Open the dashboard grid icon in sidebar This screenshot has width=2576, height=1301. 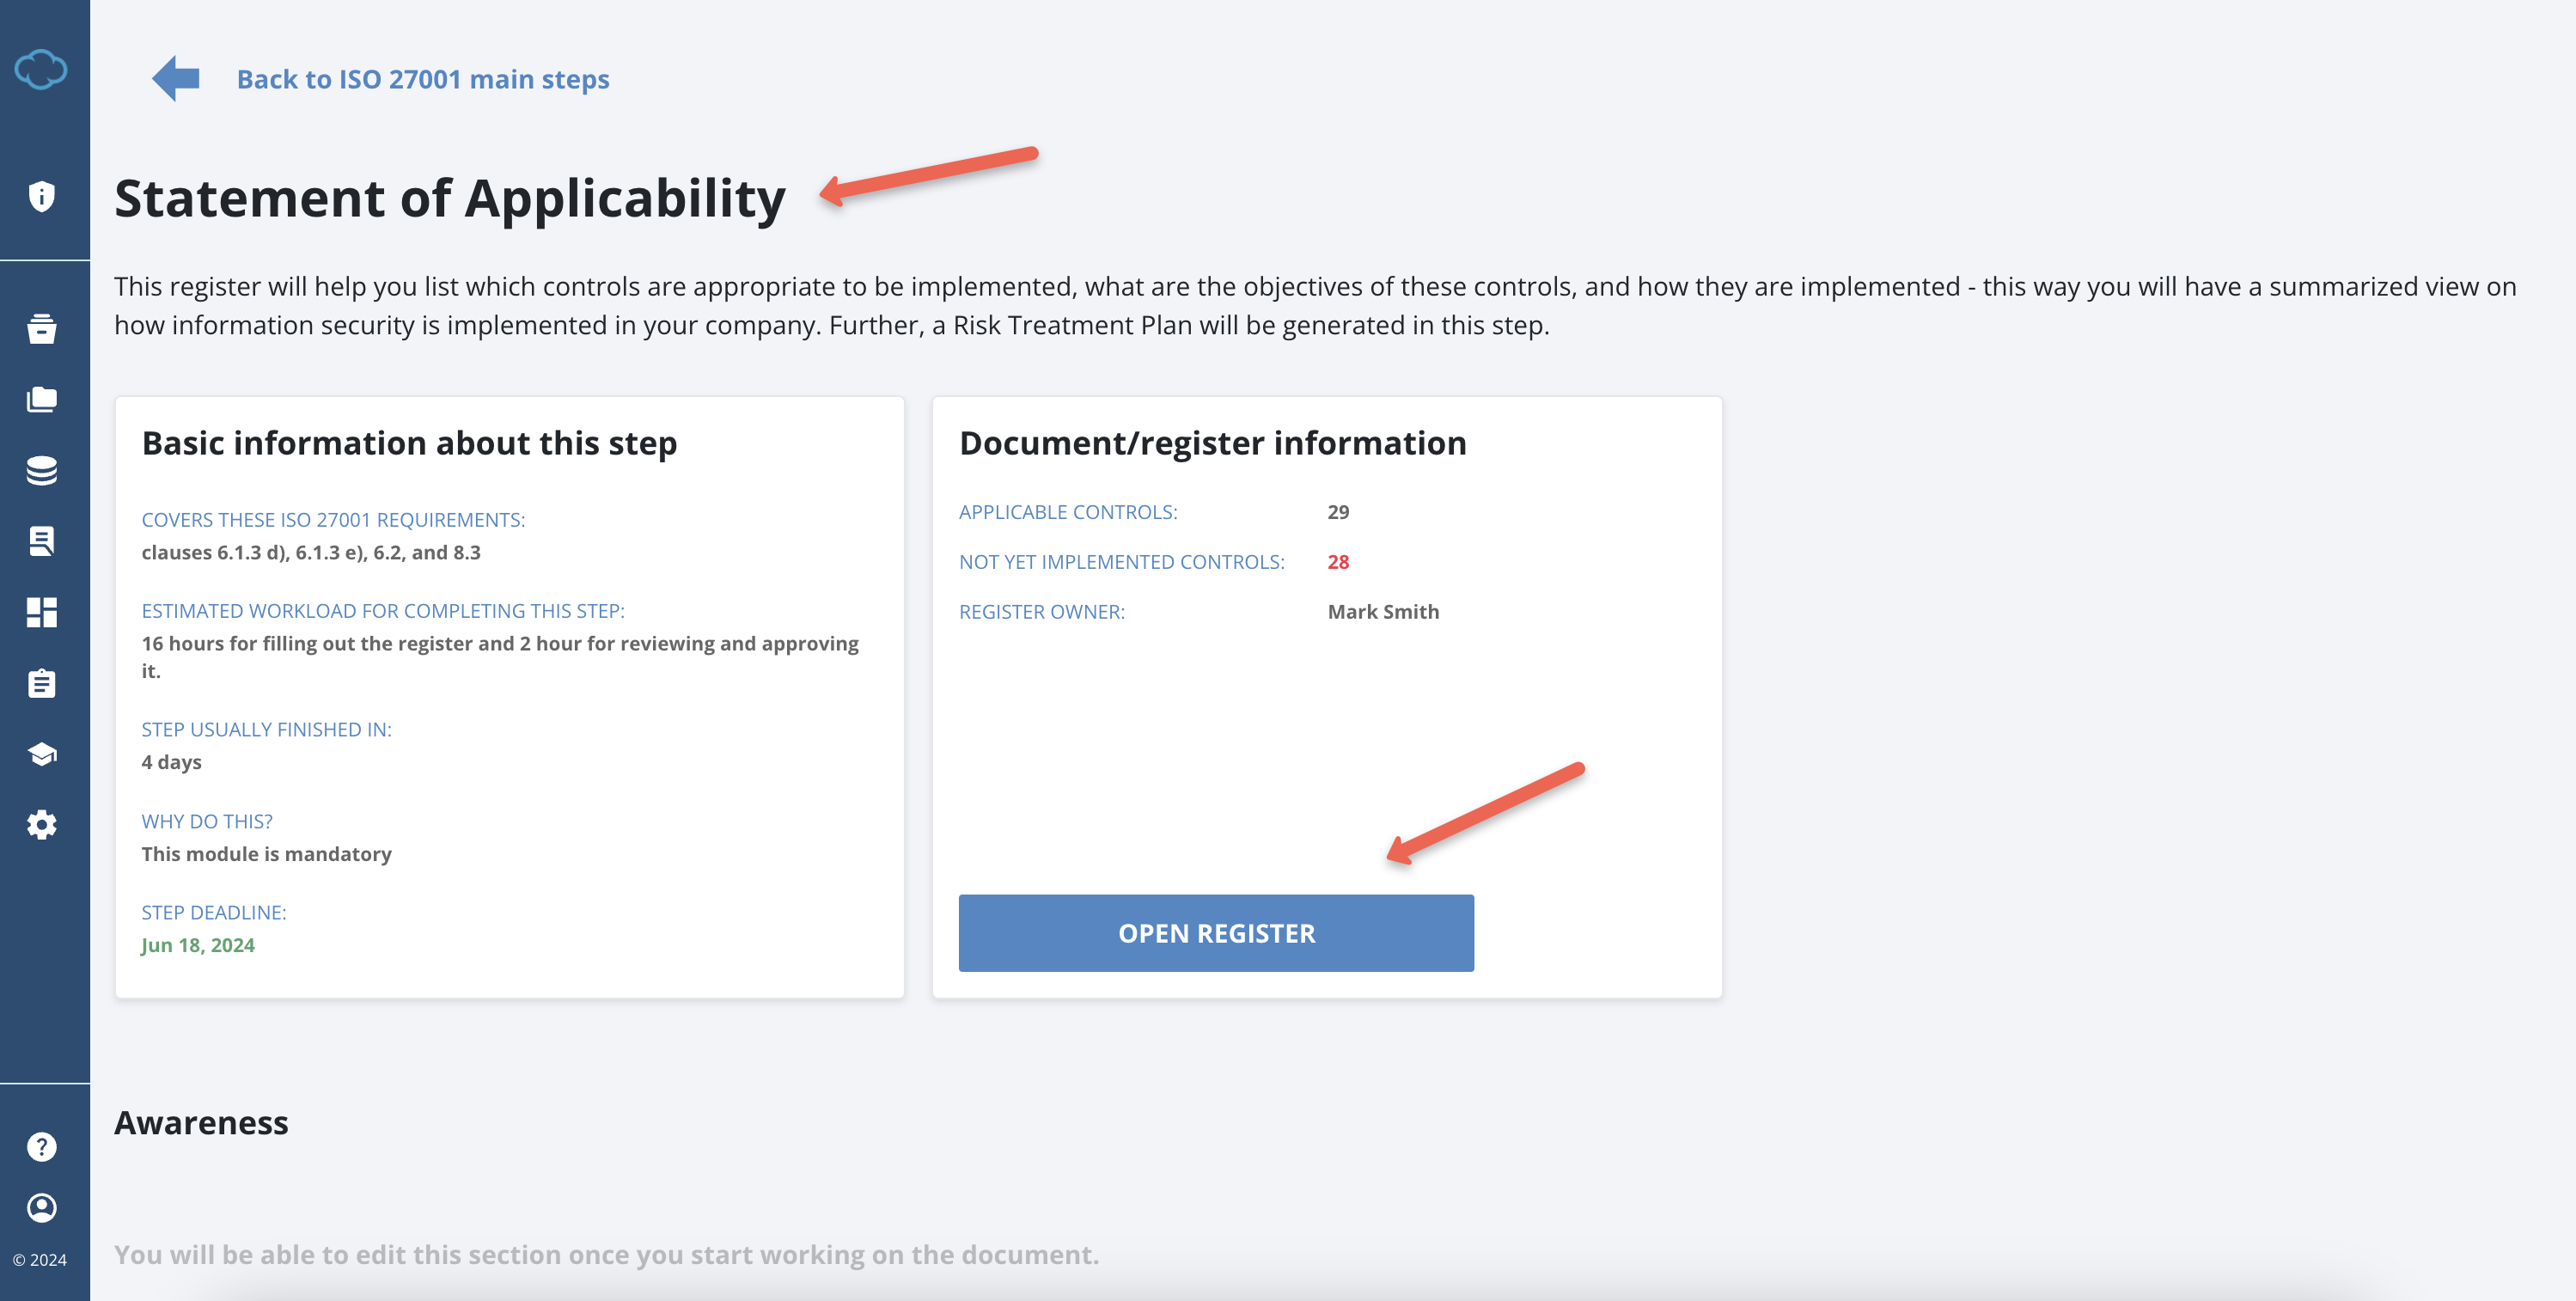[42, 612]
